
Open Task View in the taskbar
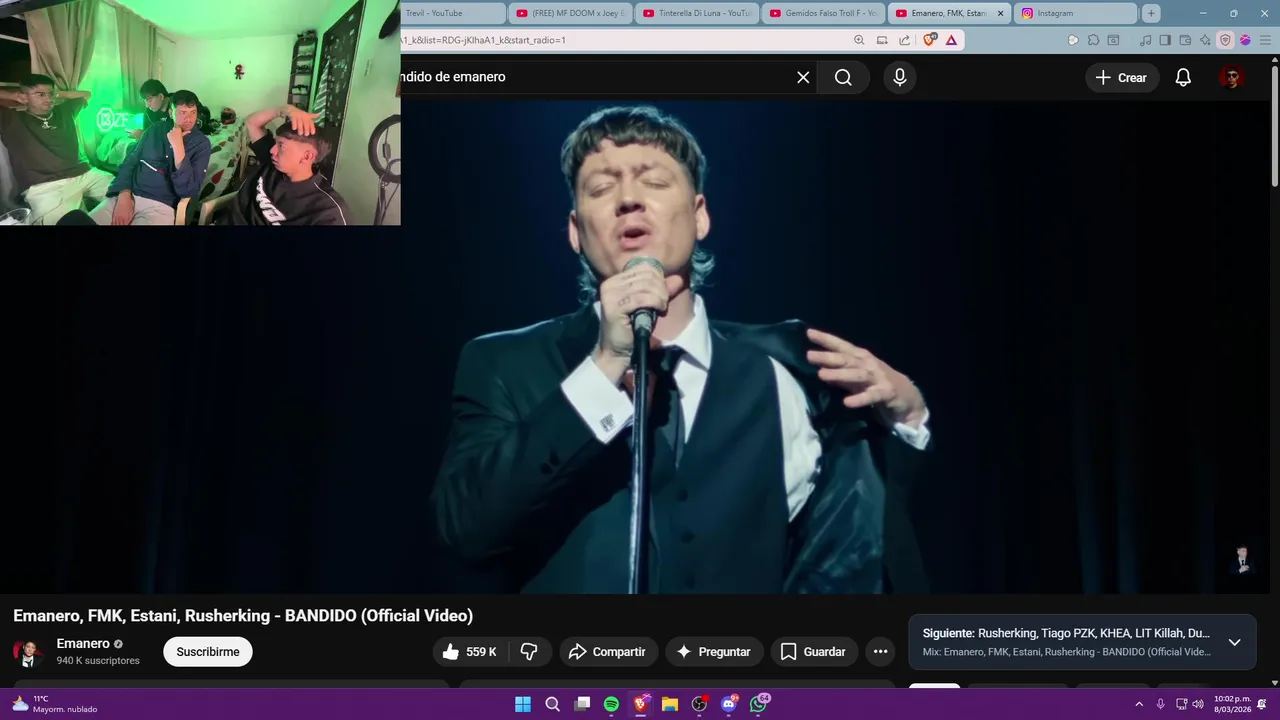pyautogui.click(x=582, y=704)
